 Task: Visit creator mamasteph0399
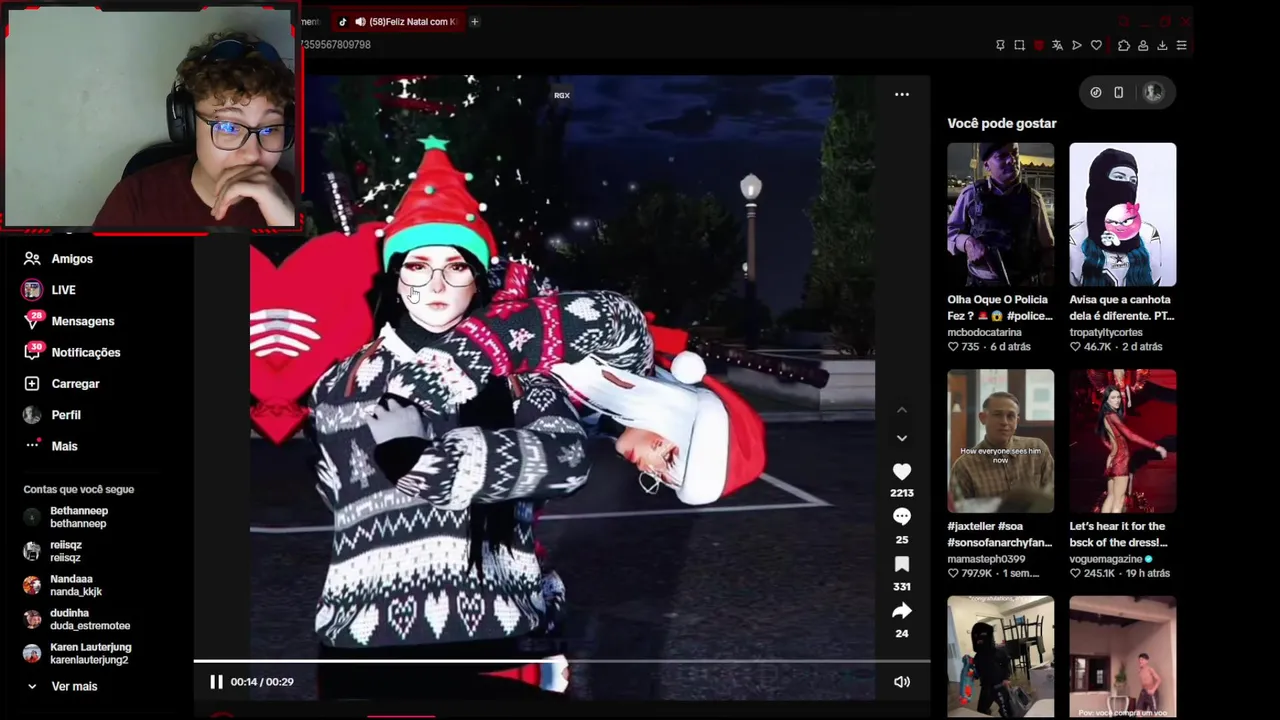[986, 559]
